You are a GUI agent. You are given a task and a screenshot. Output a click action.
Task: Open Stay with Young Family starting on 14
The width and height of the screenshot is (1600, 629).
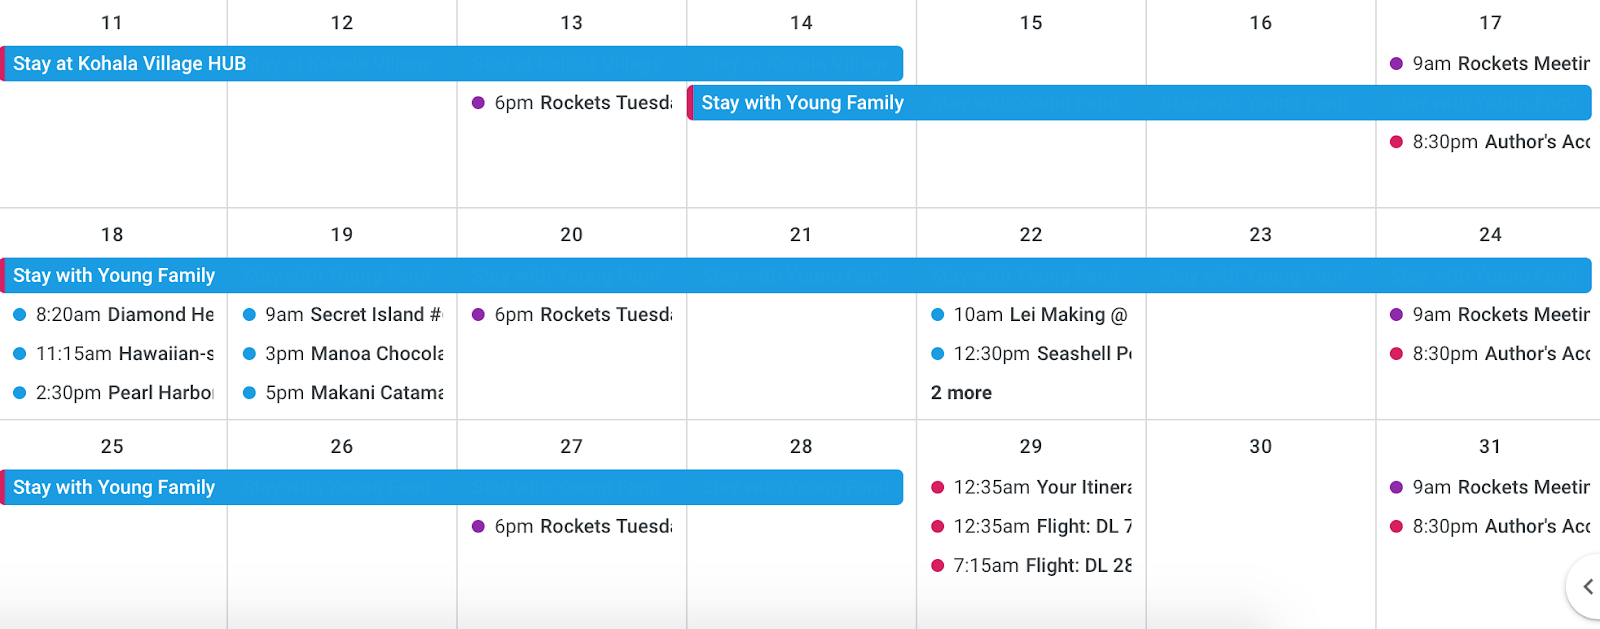point(1139,102)
